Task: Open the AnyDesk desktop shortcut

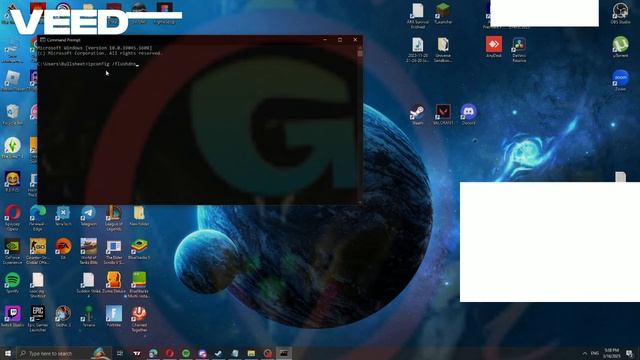Action: pyautogui.click(x=494, y=47)
